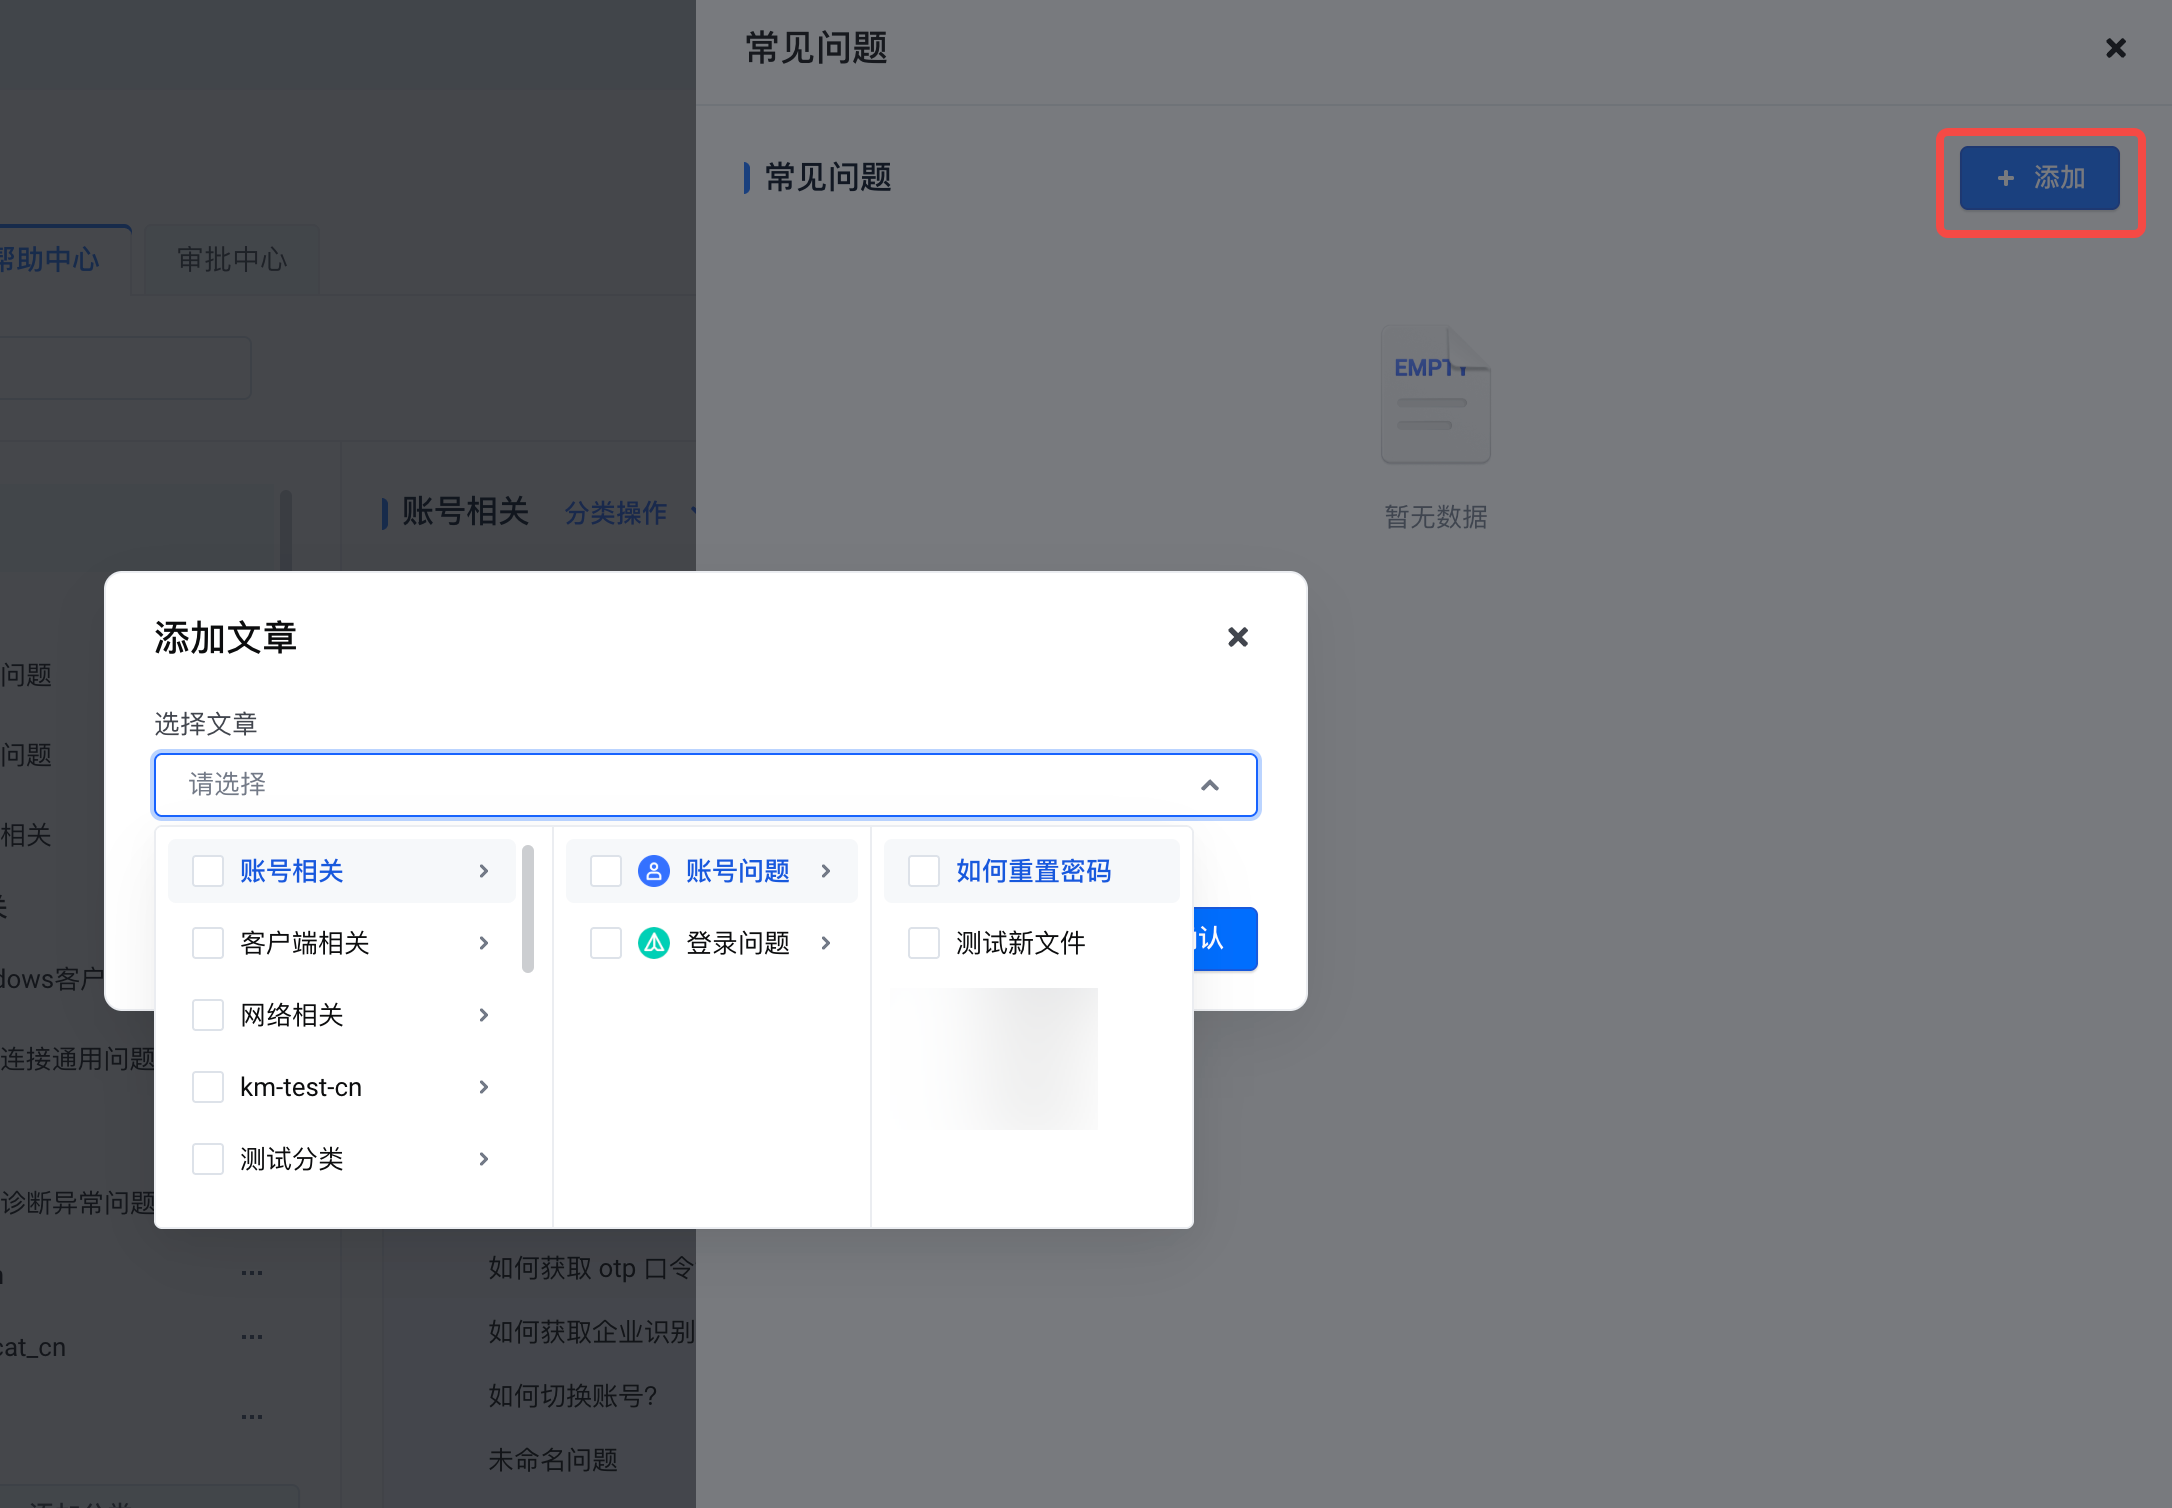This screenshot has height=1508, width=2172.
Task: Close the 常见问题 drawer panel
Action: coord(2115,48)
